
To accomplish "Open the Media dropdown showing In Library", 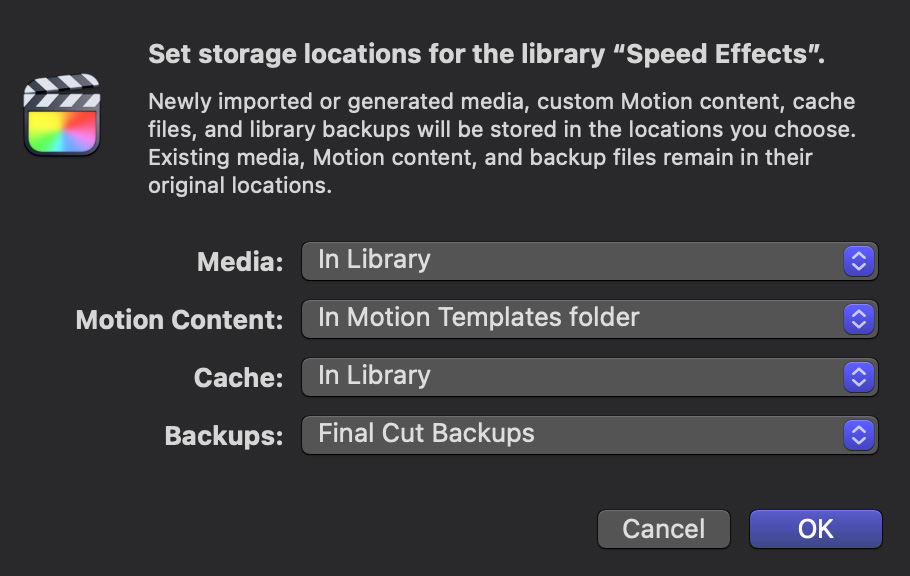I will (590, 261).
